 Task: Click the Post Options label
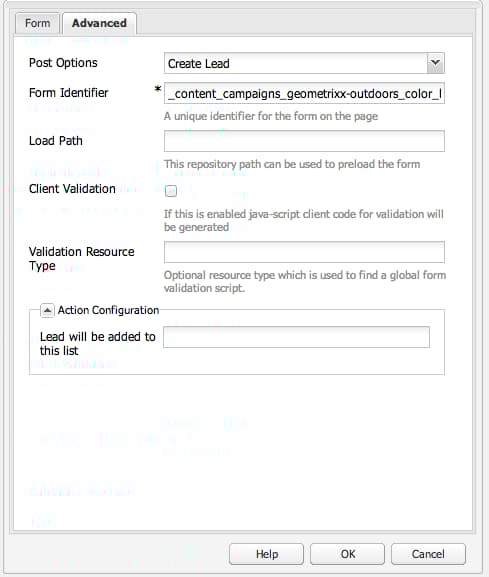(63, 63)
